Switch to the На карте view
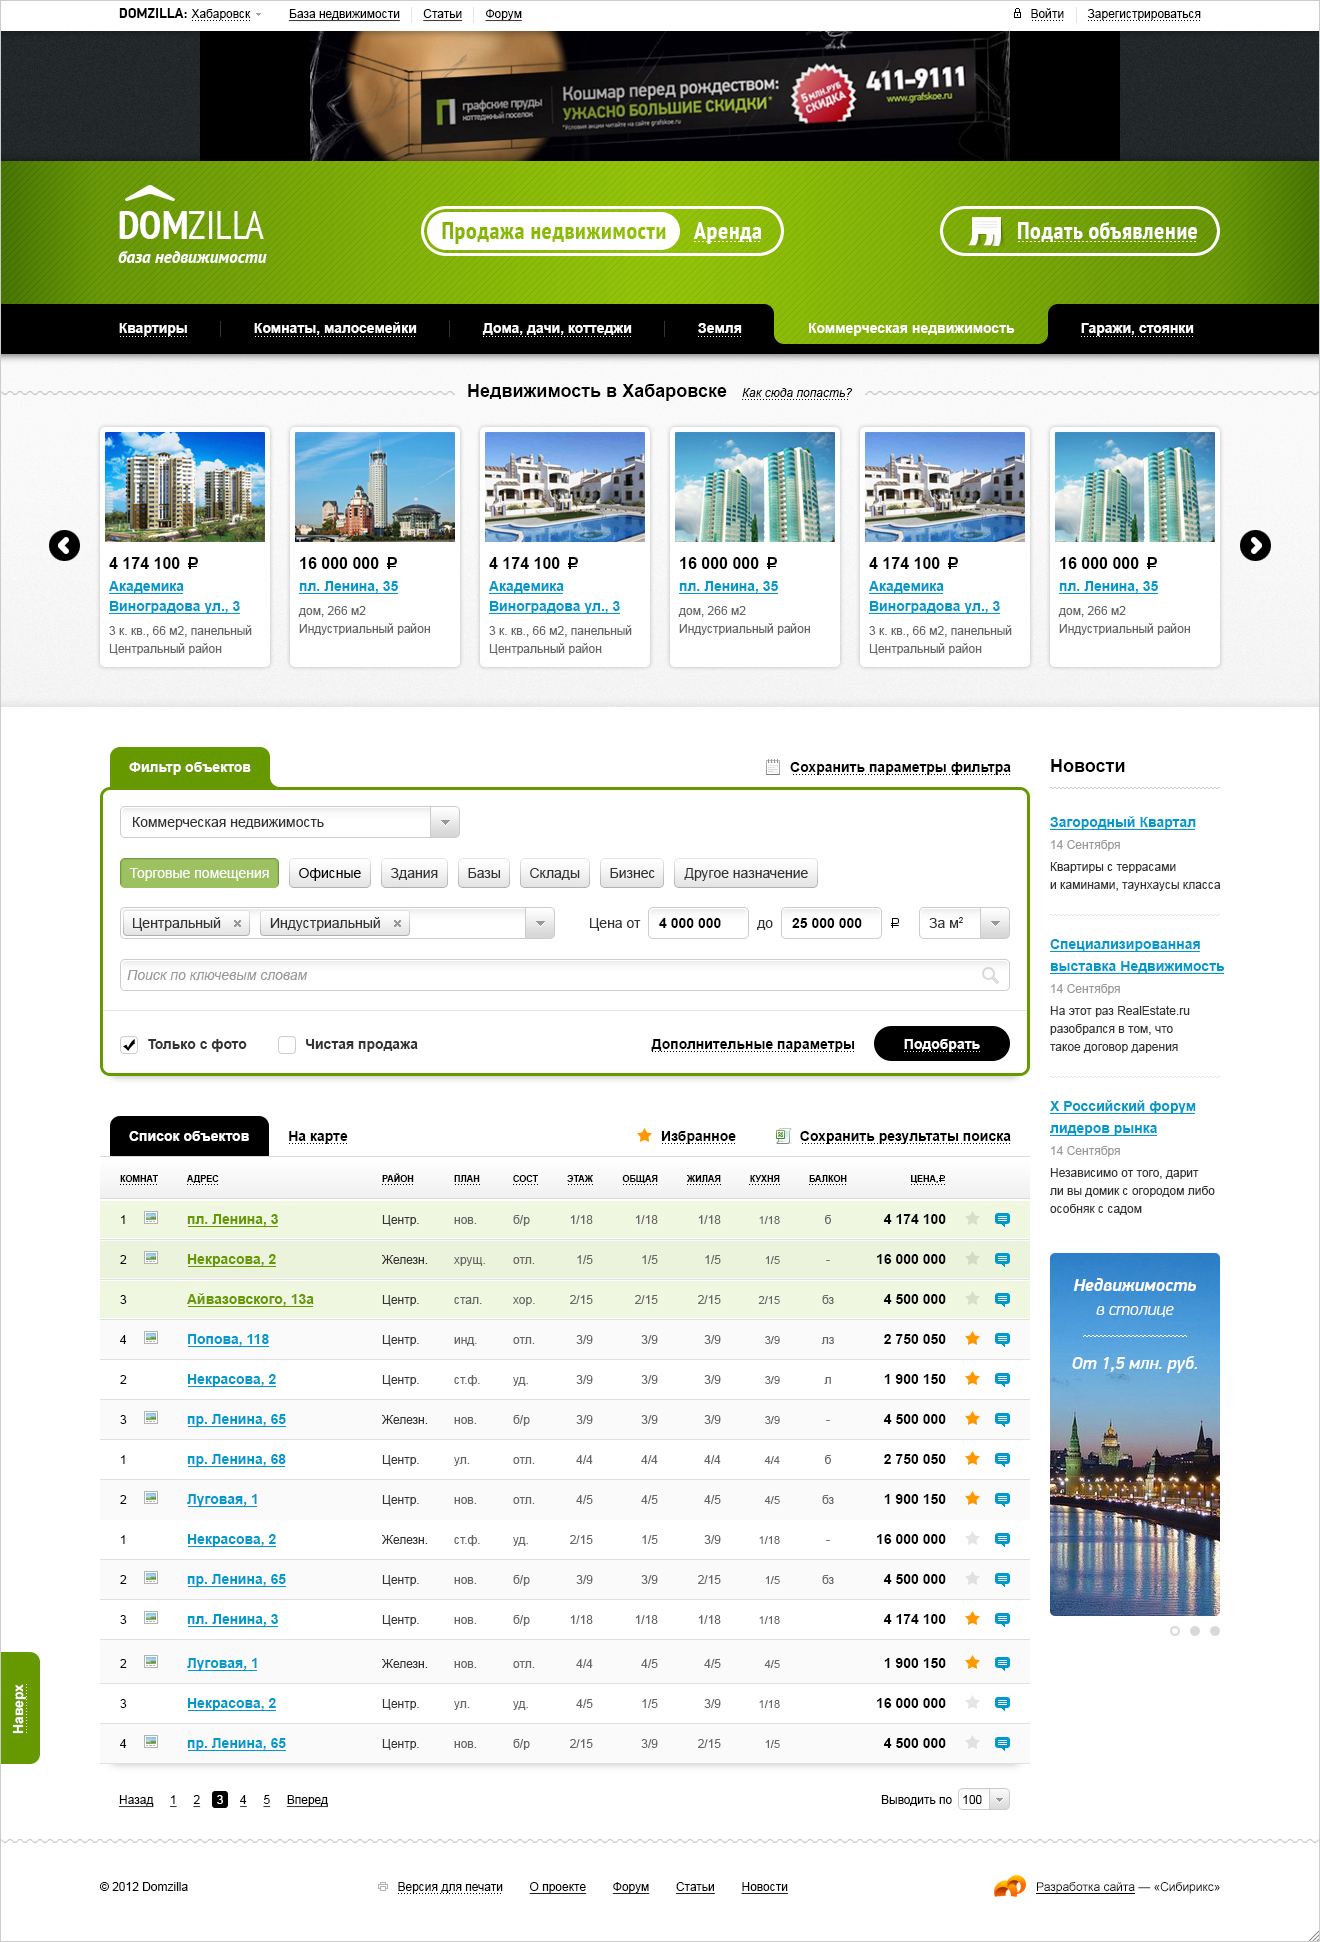This screenshot has width=1320, height=1942. (318, 1136)
